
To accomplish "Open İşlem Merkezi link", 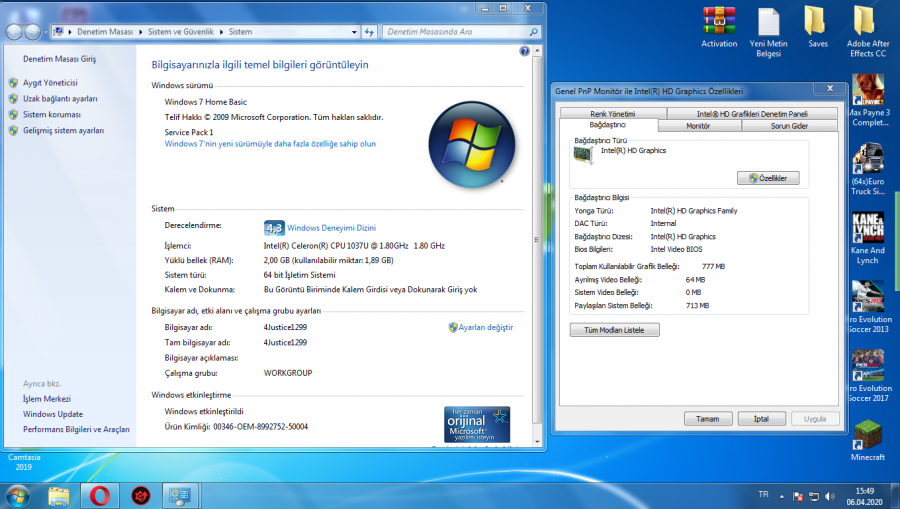I will [46, 399].
